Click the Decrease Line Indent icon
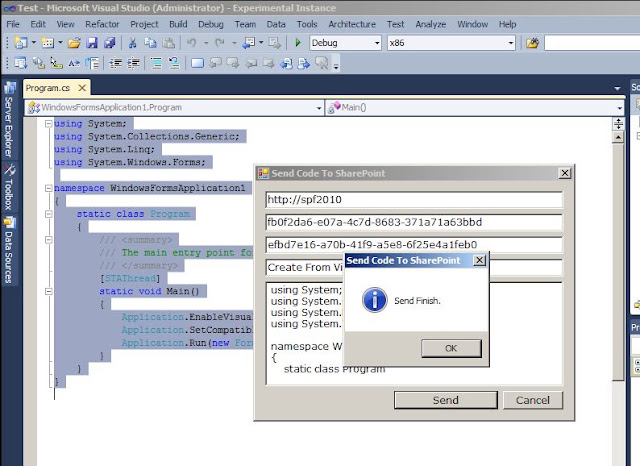Viewport: 640px width, 466px height. click(116, 63)
